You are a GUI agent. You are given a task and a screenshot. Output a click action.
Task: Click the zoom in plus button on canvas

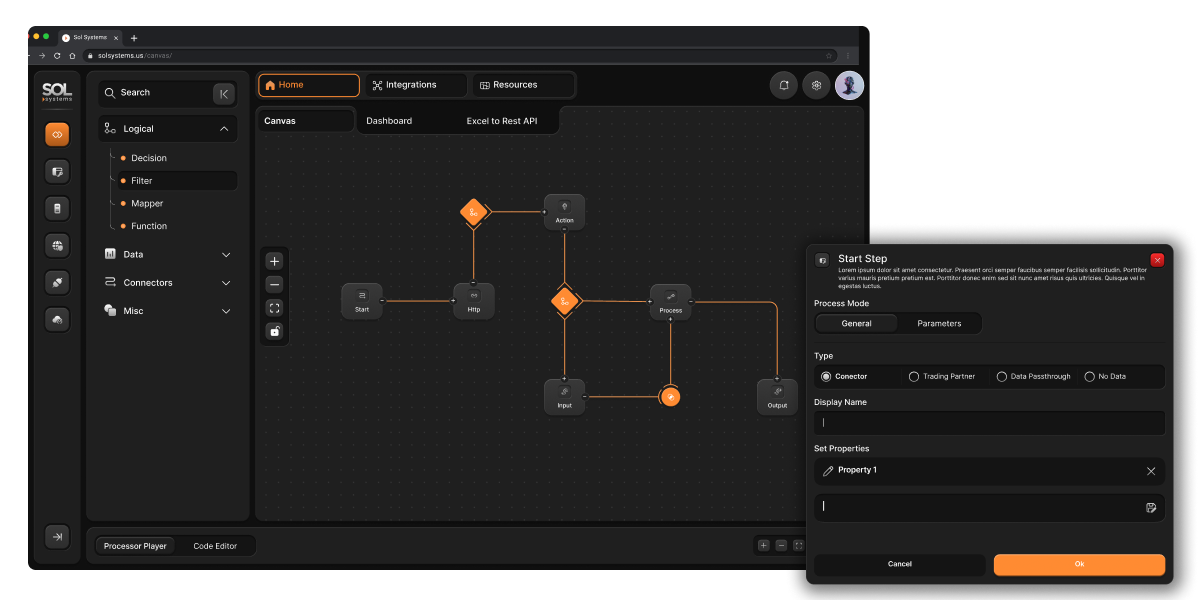[x=275, y=261]
